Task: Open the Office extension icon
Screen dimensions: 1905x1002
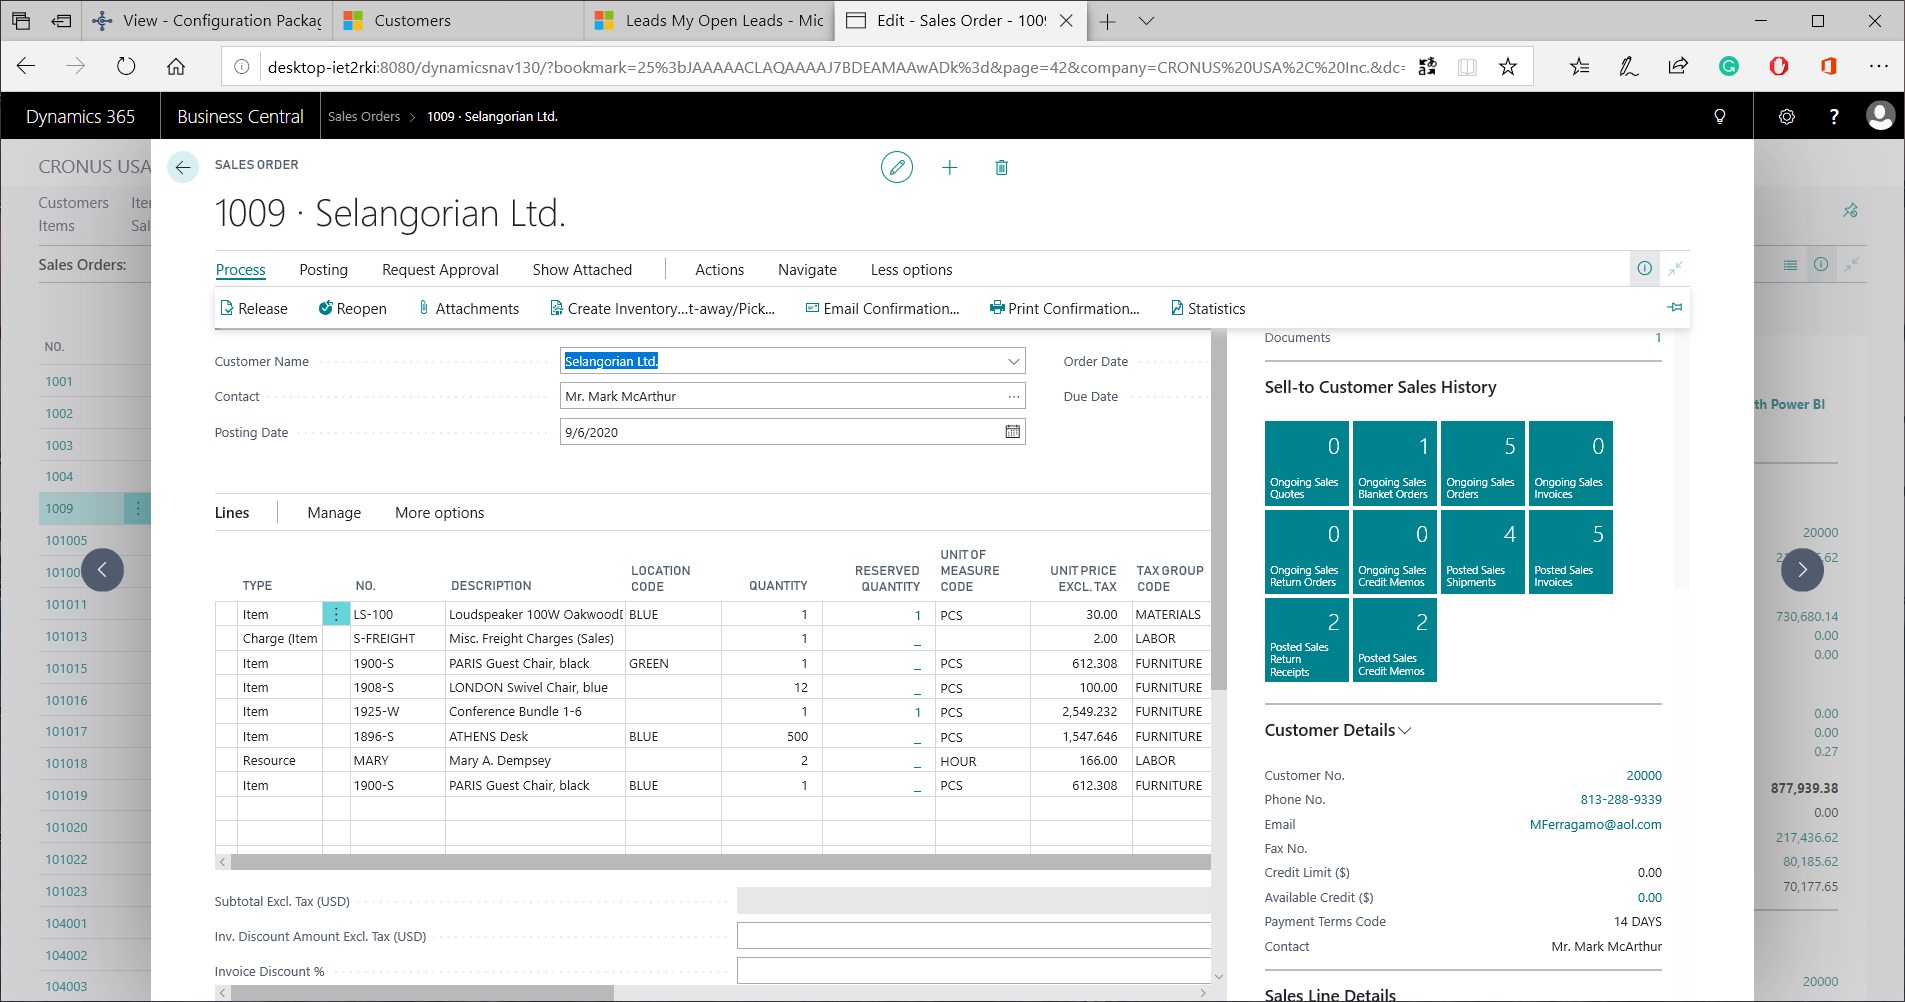Action: click(1828, 67)
